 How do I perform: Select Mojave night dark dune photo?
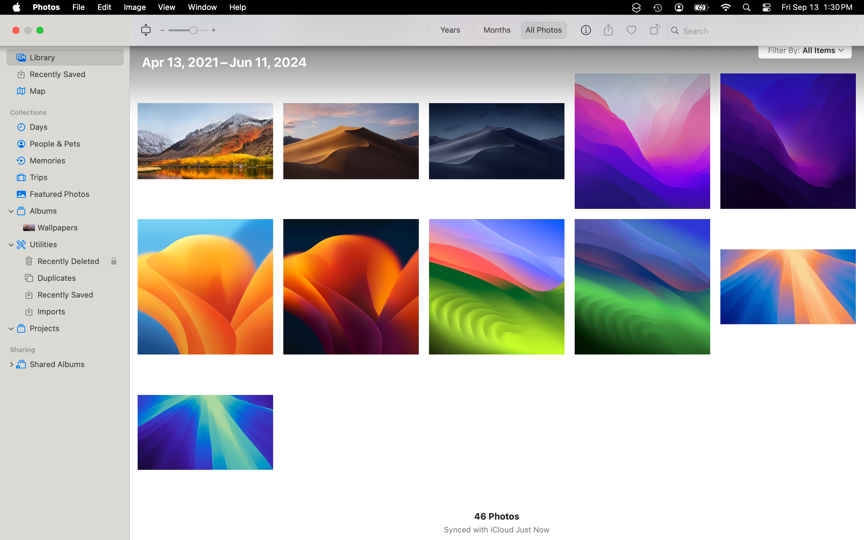click(496, 141)
